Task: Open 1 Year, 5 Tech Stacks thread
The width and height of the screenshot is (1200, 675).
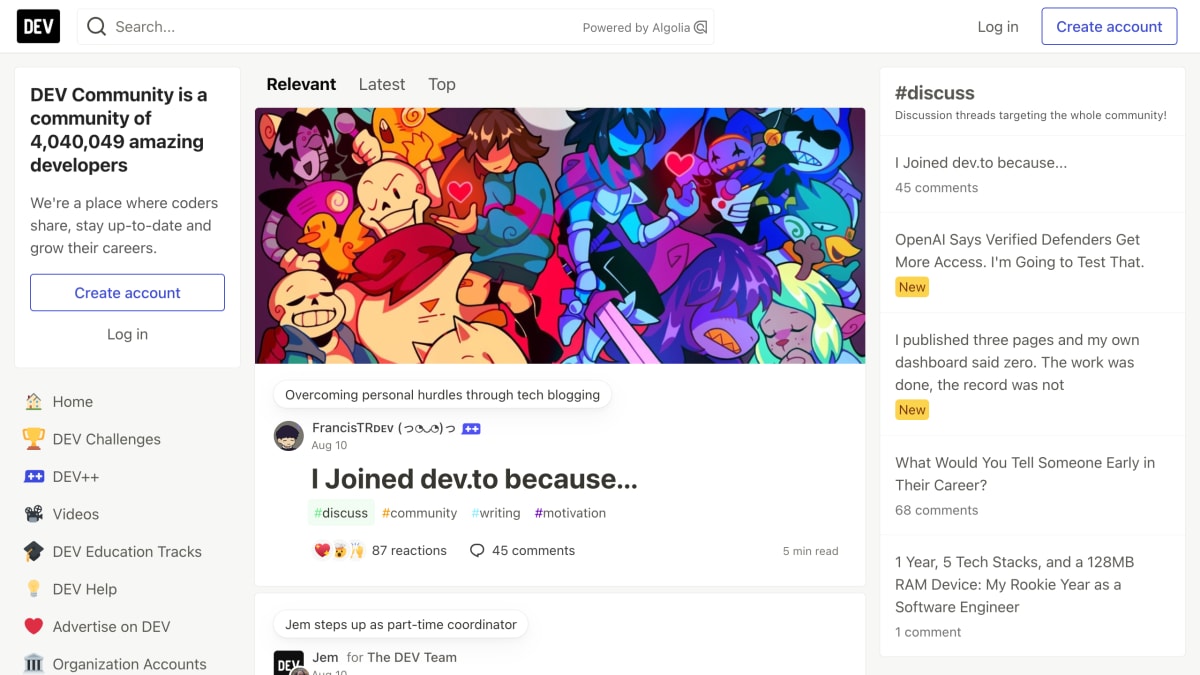Action: (x=1014, y=584)
